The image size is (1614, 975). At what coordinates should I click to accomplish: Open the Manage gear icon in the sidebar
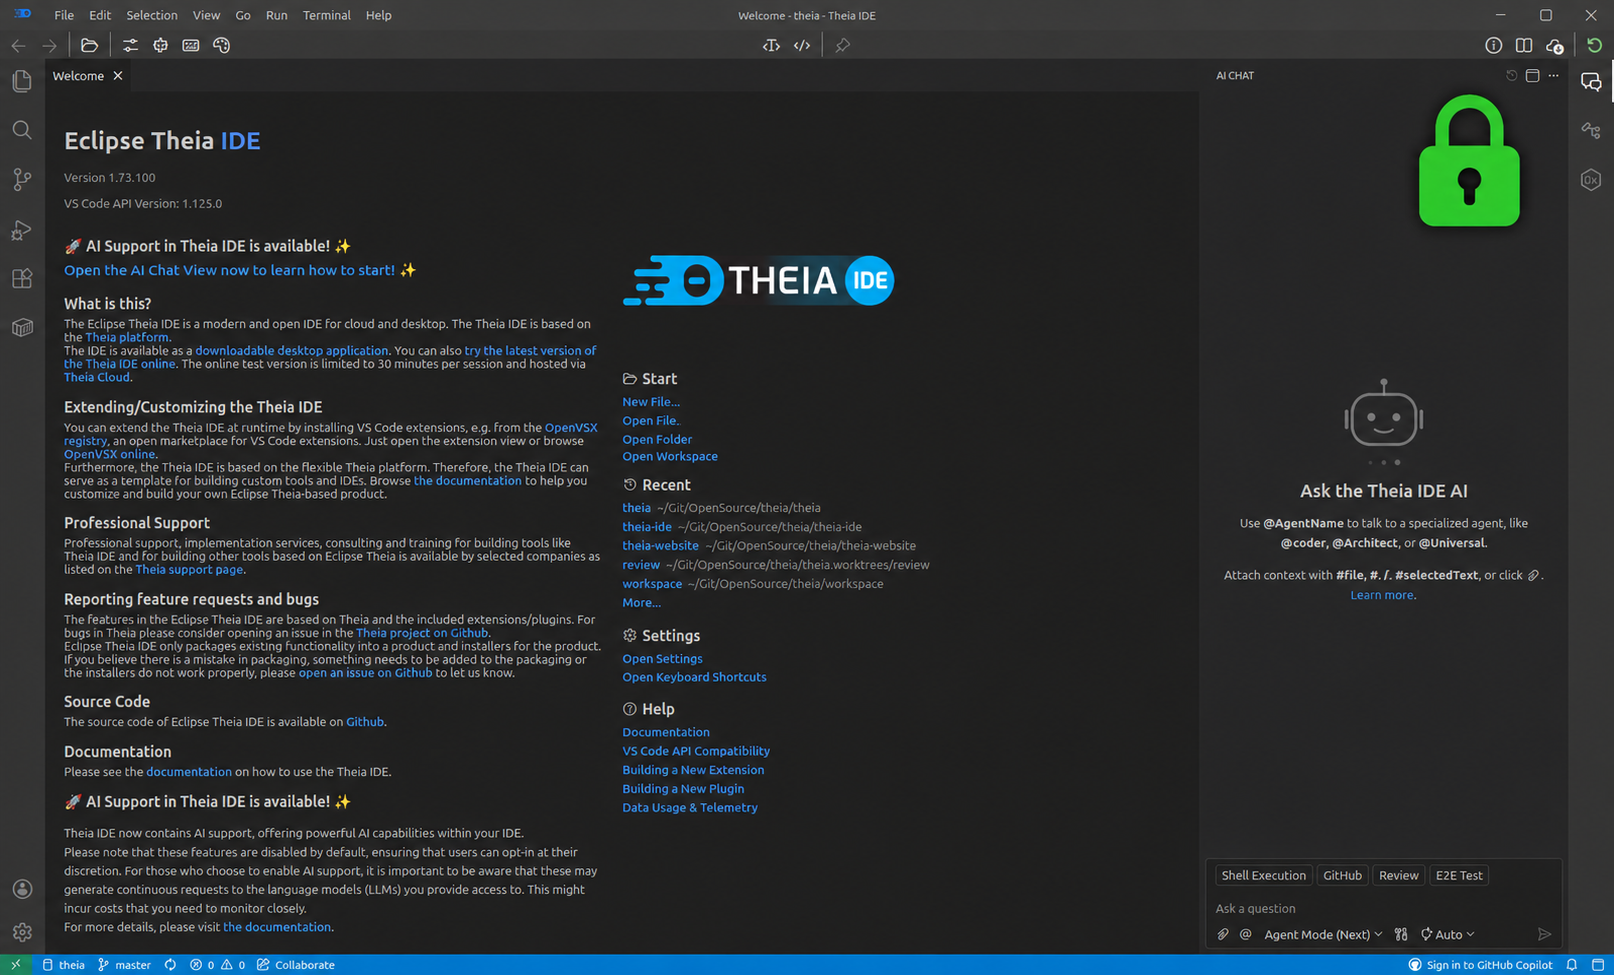point(22,932)
